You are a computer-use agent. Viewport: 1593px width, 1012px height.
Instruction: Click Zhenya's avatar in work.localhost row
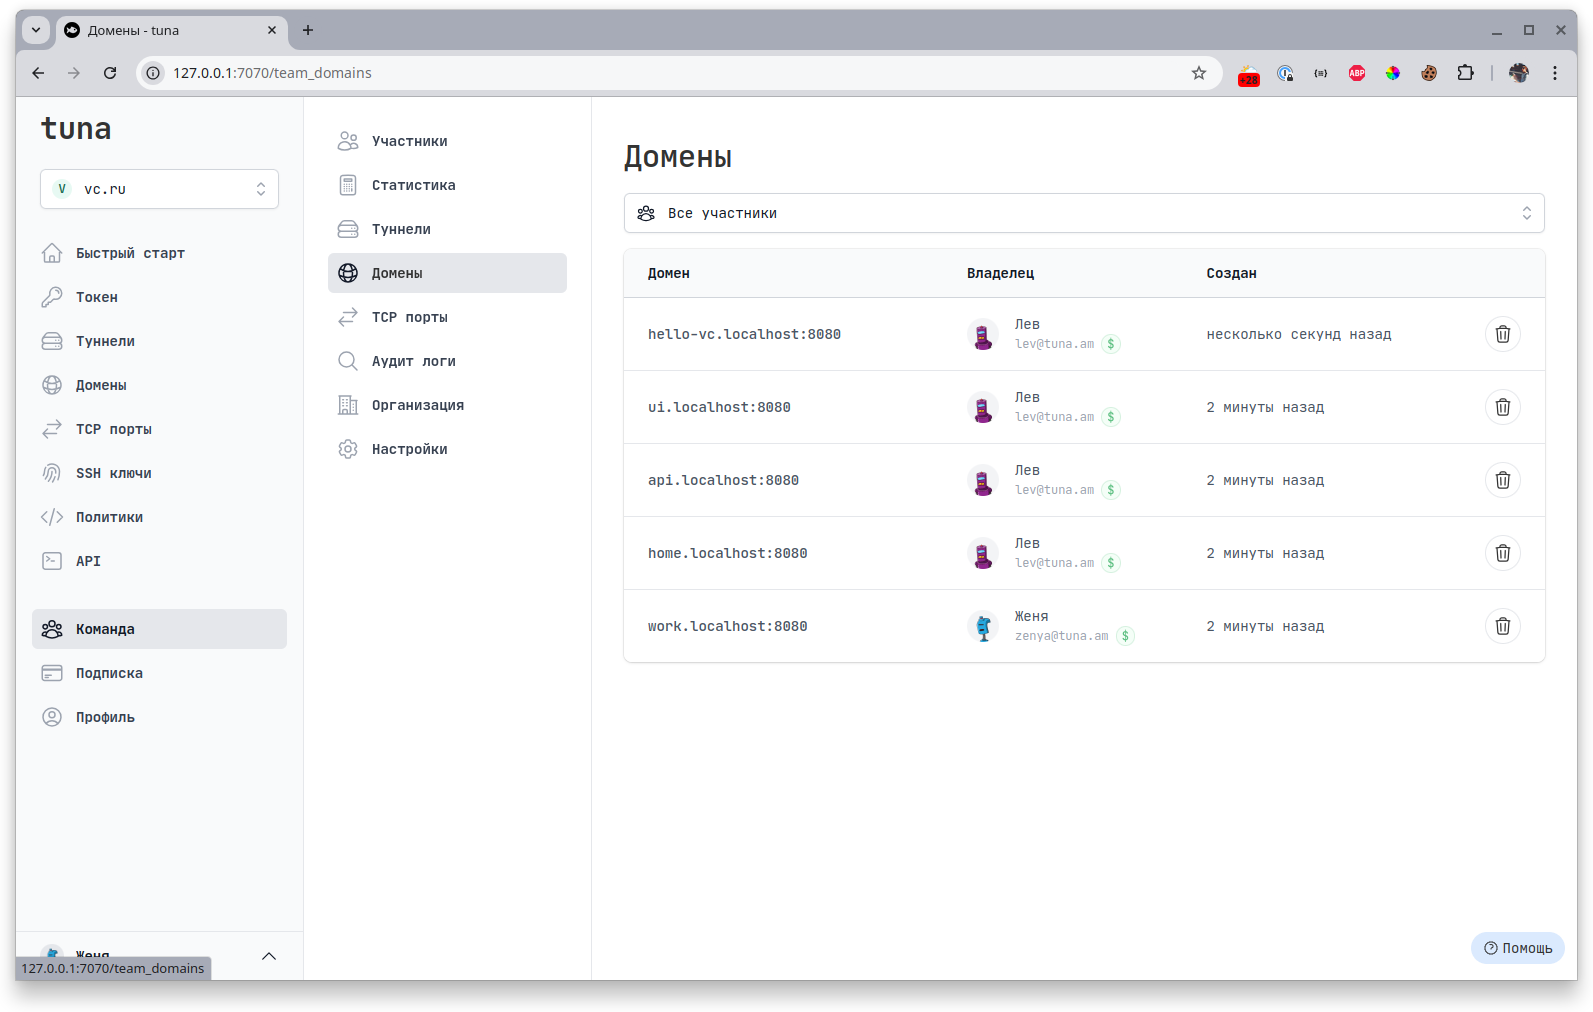pyautogui.click(x=983, y=626)
